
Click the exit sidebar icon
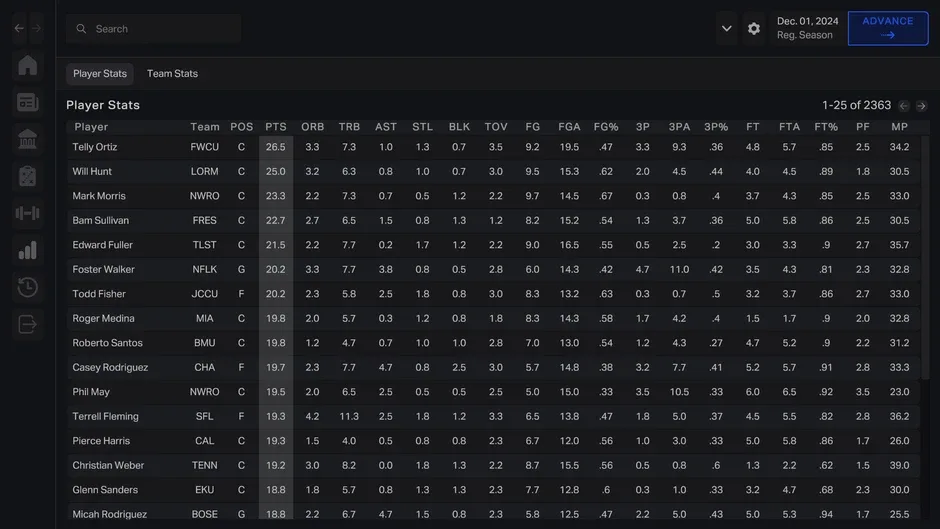pos(28,324)
